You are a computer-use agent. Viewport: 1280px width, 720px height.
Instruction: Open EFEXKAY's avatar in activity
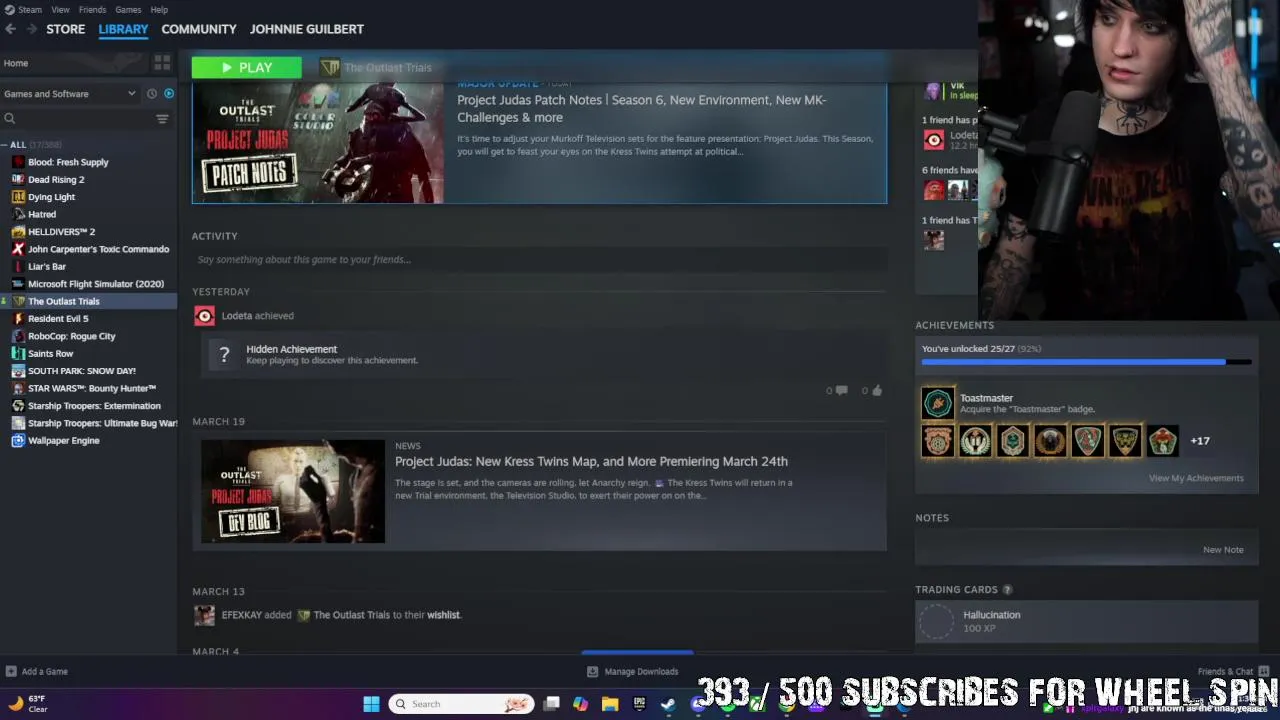tap(204, 615)
